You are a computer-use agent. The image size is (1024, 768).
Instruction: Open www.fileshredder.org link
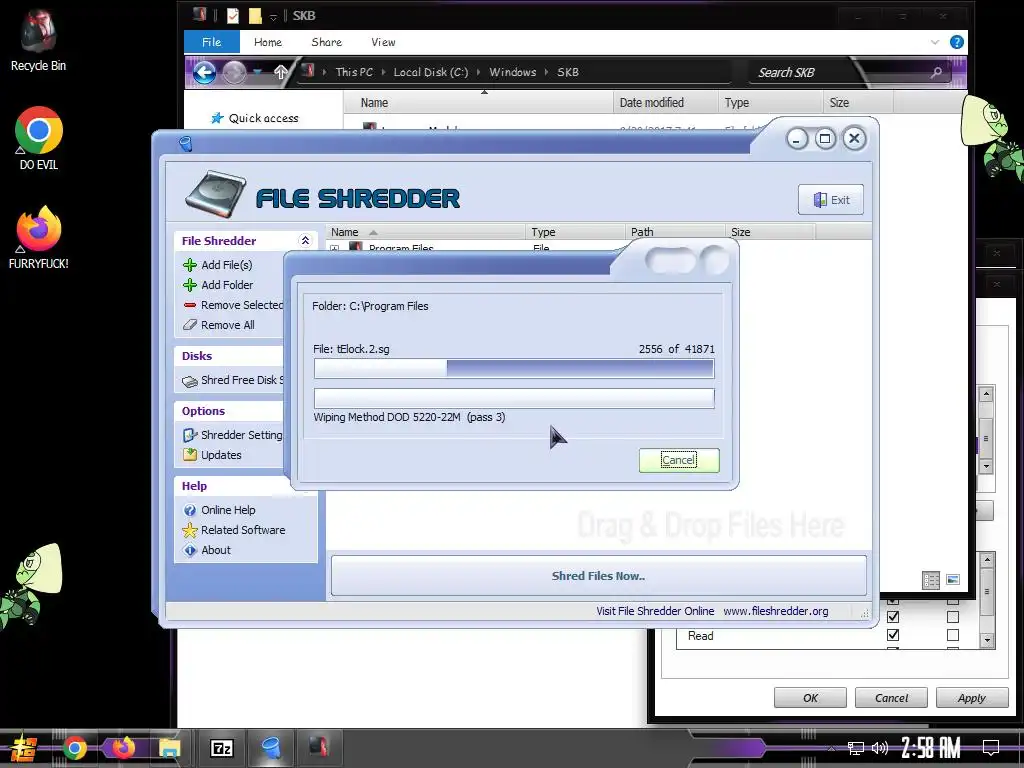775,611
